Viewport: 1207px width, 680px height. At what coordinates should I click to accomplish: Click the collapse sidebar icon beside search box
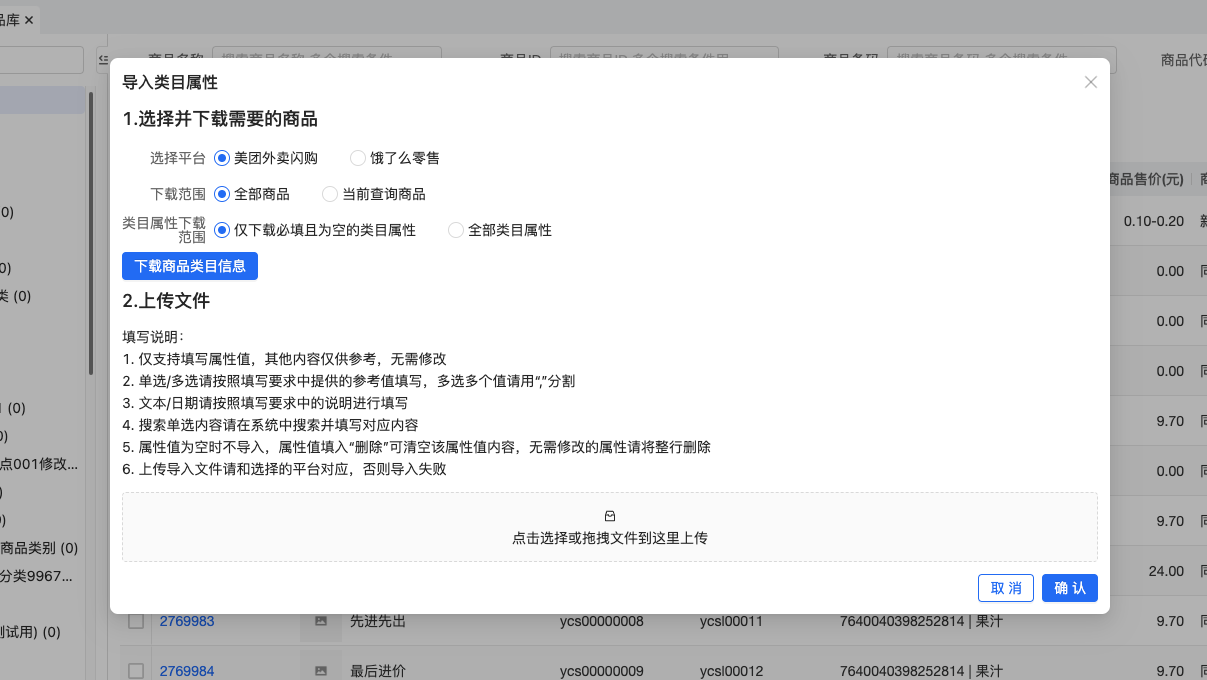tap(103, 60)
